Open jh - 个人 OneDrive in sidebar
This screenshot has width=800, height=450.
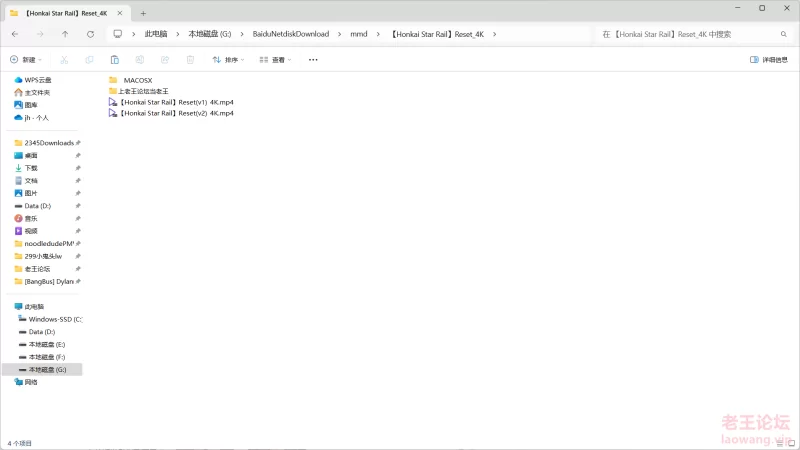(x=31, y=118)
